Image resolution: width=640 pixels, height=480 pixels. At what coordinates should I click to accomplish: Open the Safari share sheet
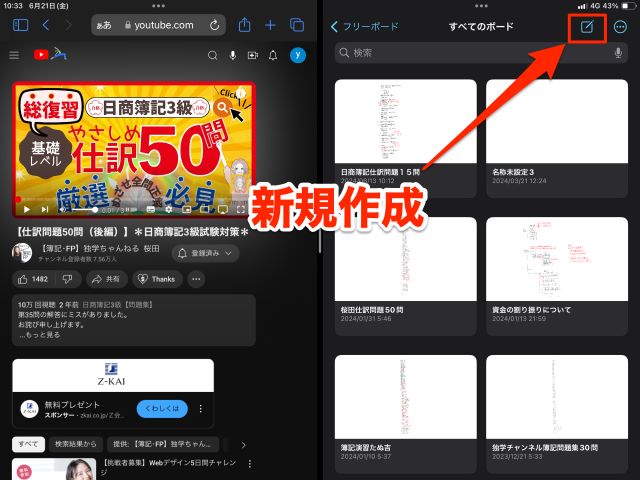coord(244,25)
